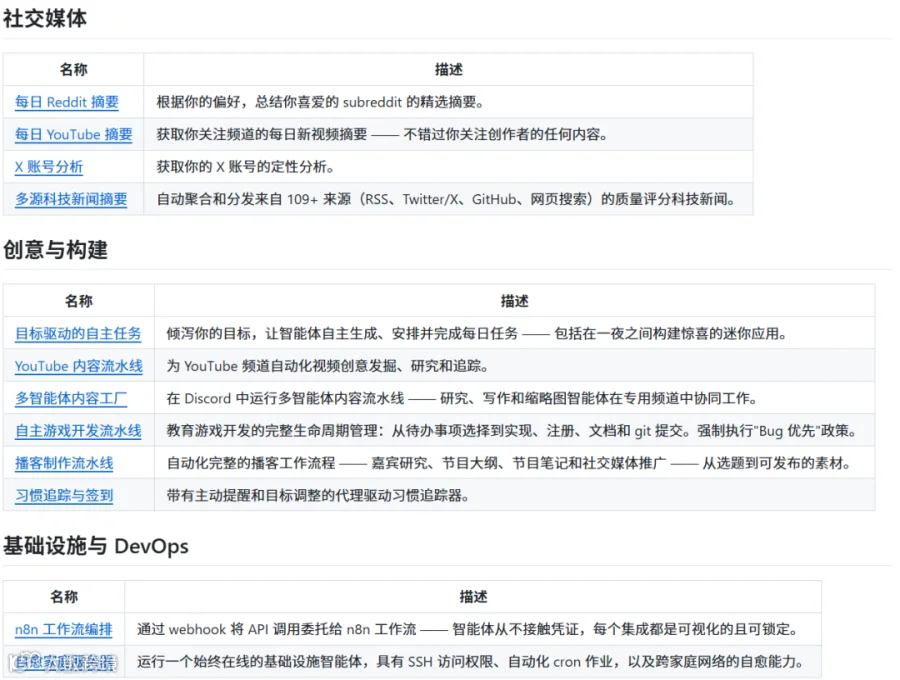900x680 pixels.
Task: Click the 社交媒体 section heading
Action: pos(45,18)
